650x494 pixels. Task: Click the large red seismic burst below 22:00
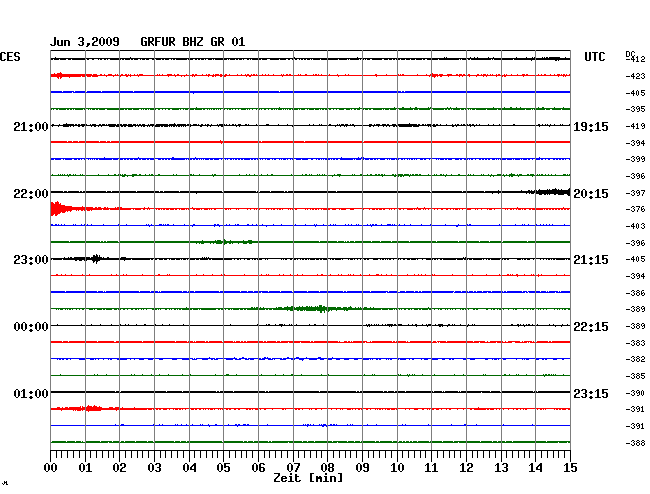click(60, 208)
